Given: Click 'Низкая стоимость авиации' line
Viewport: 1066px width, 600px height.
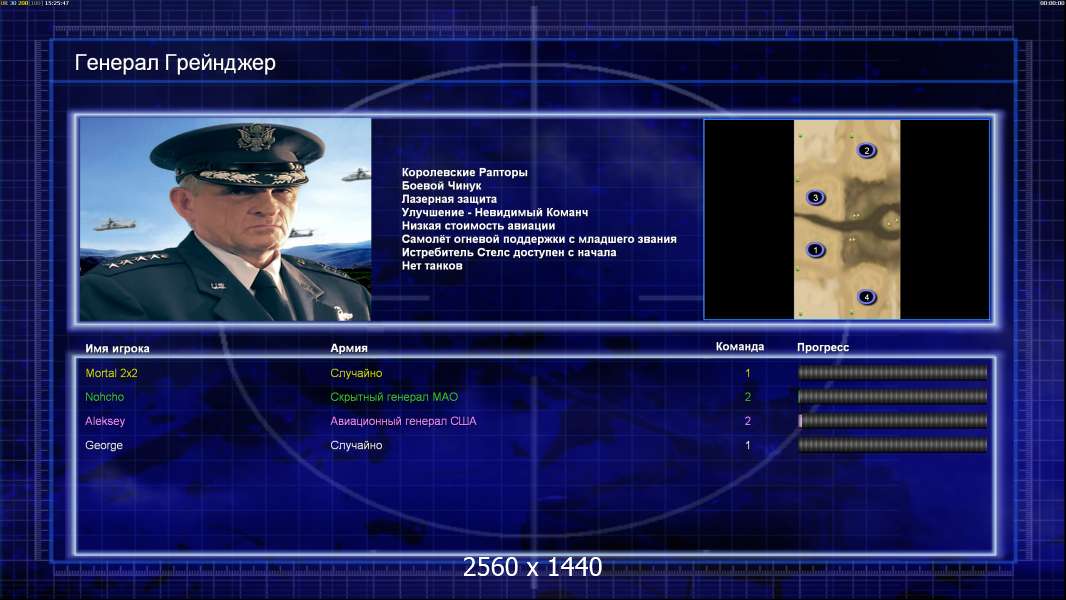Looking at the screenshot, I should pos(478,226).
